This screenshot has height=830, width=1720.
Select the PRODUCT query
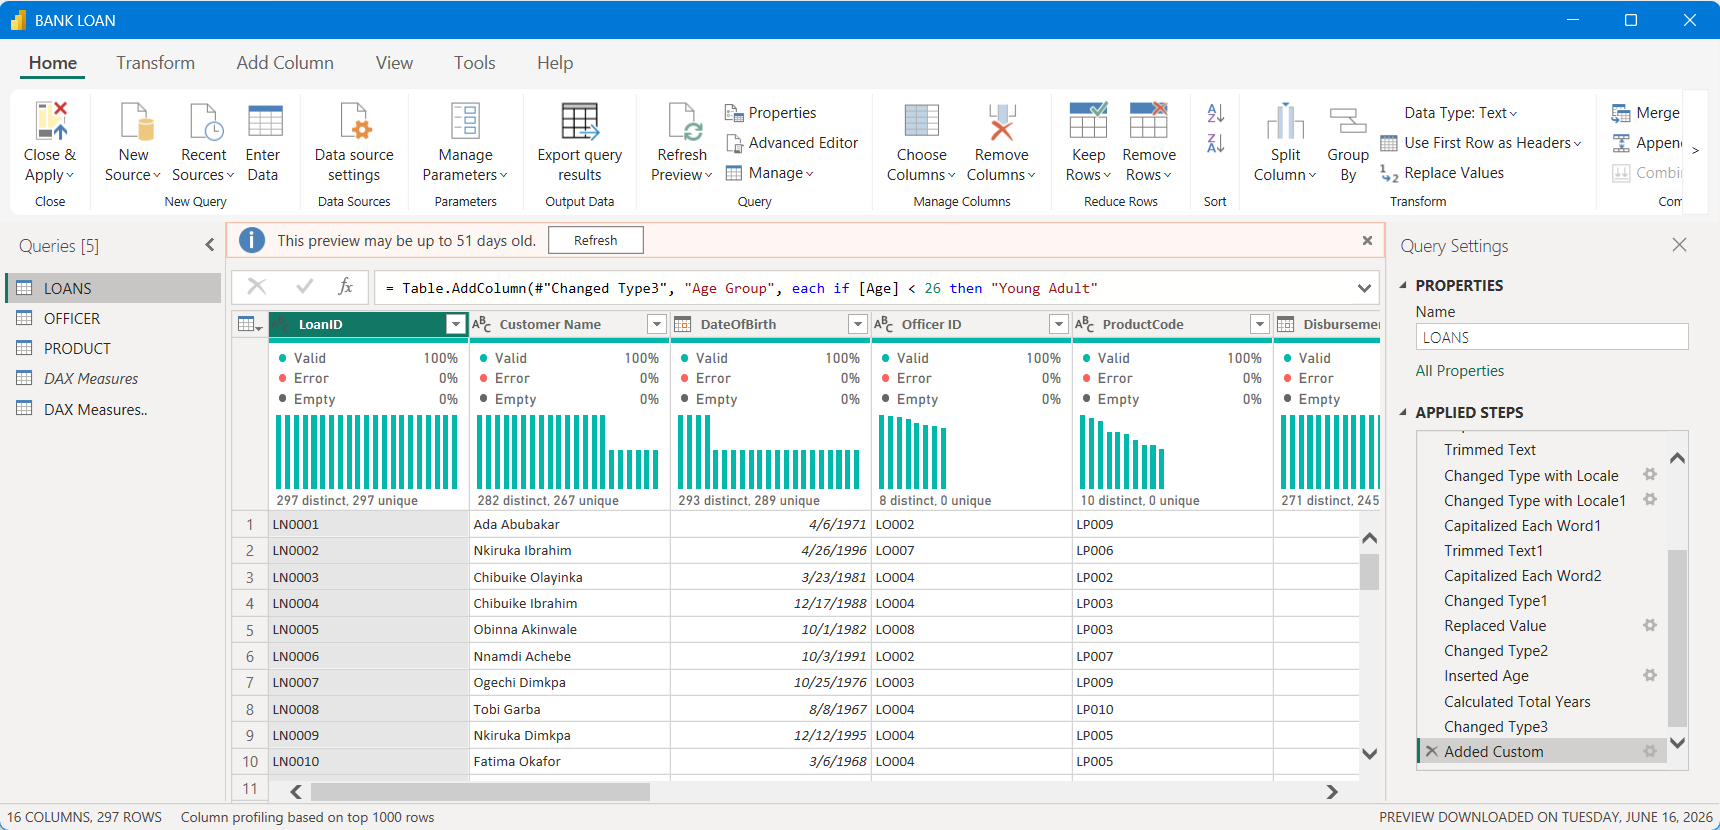point(113,348)
